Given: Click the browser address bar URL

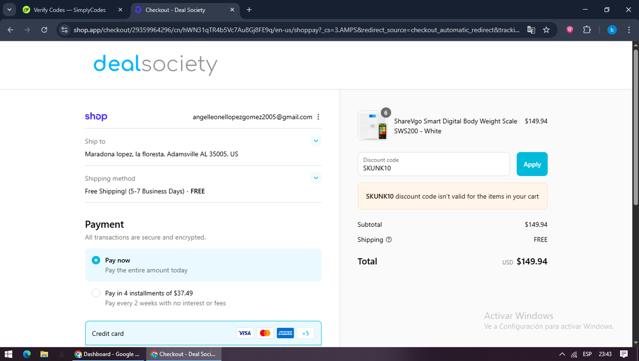Looking at the screenshot, I should click(296, 30).
